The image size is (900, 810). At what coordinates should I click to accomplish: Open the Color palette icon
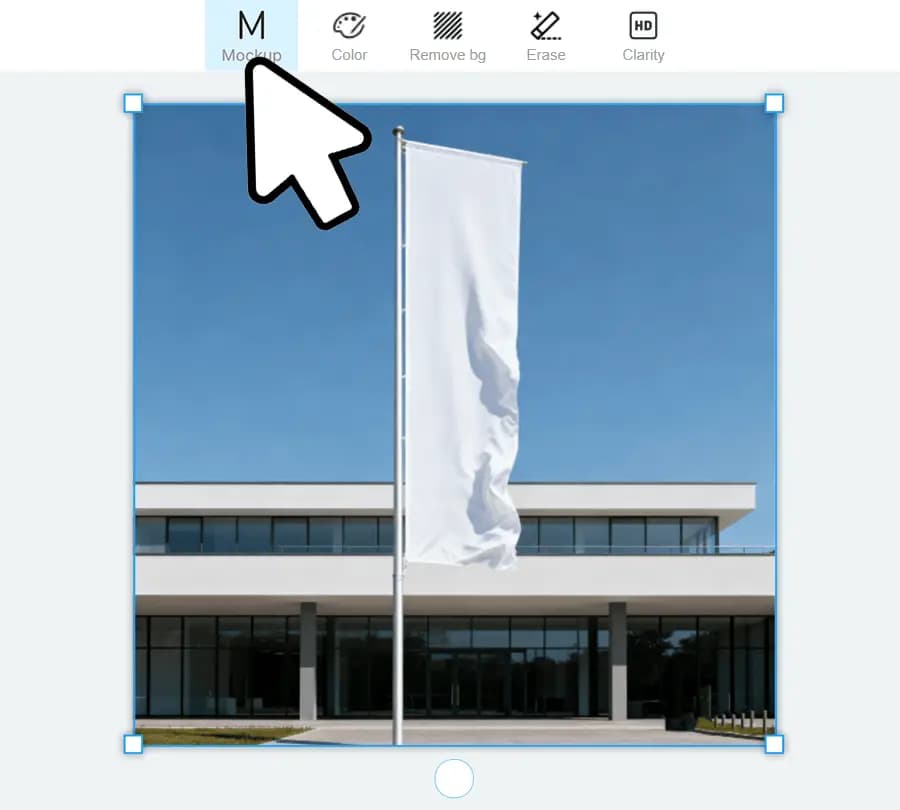(x=349, y=25)
